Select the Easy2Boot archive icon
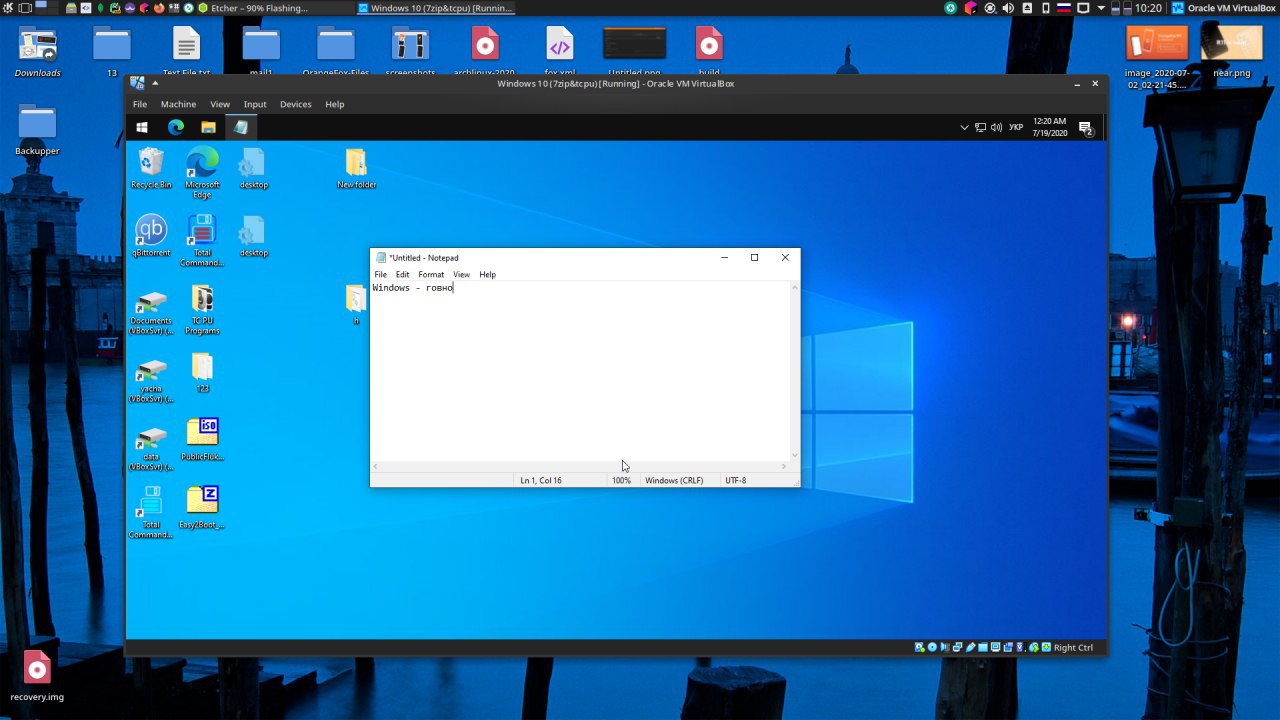 coord(202,507)
